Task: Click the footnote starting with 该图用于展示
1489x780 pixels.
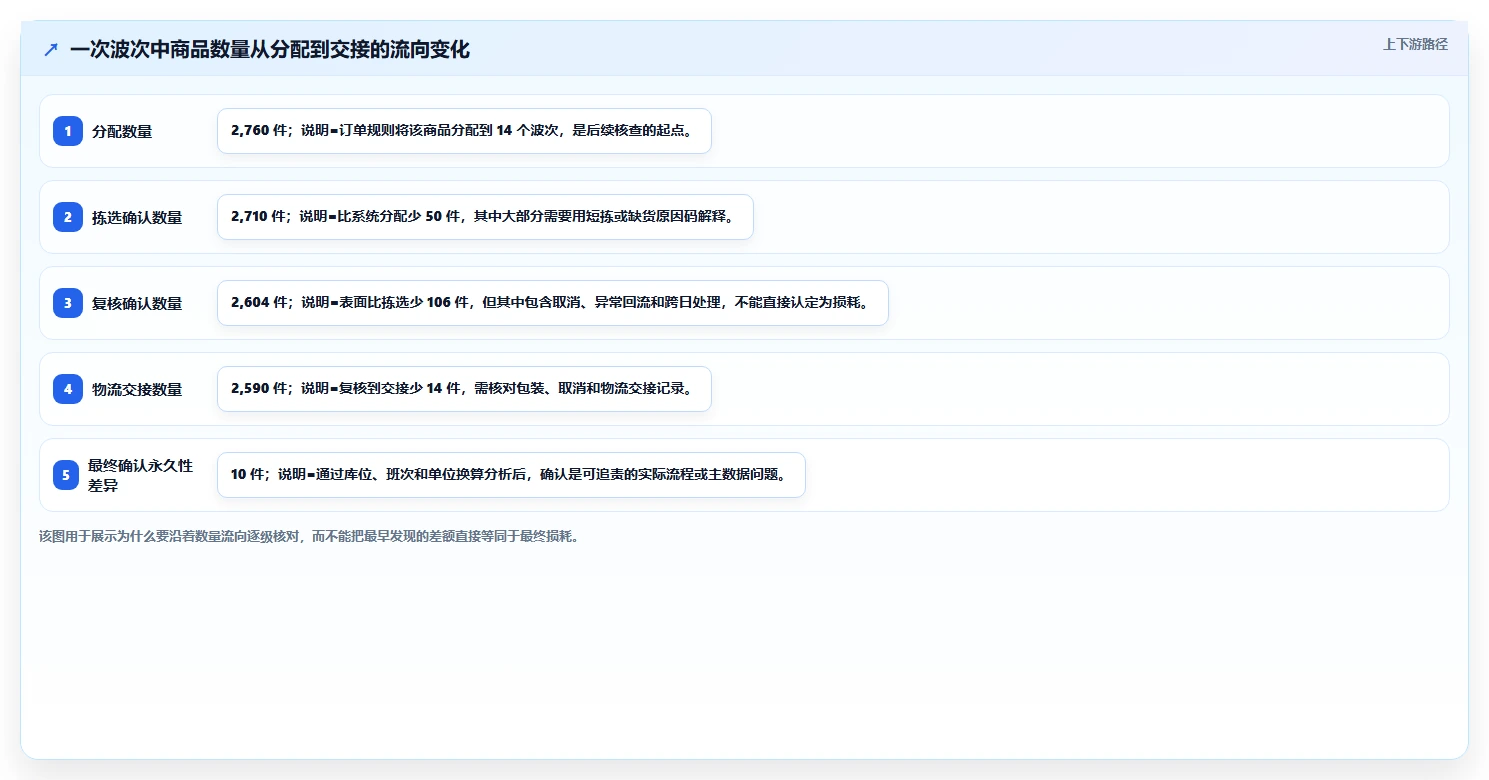Action: (x=309, y=536)
